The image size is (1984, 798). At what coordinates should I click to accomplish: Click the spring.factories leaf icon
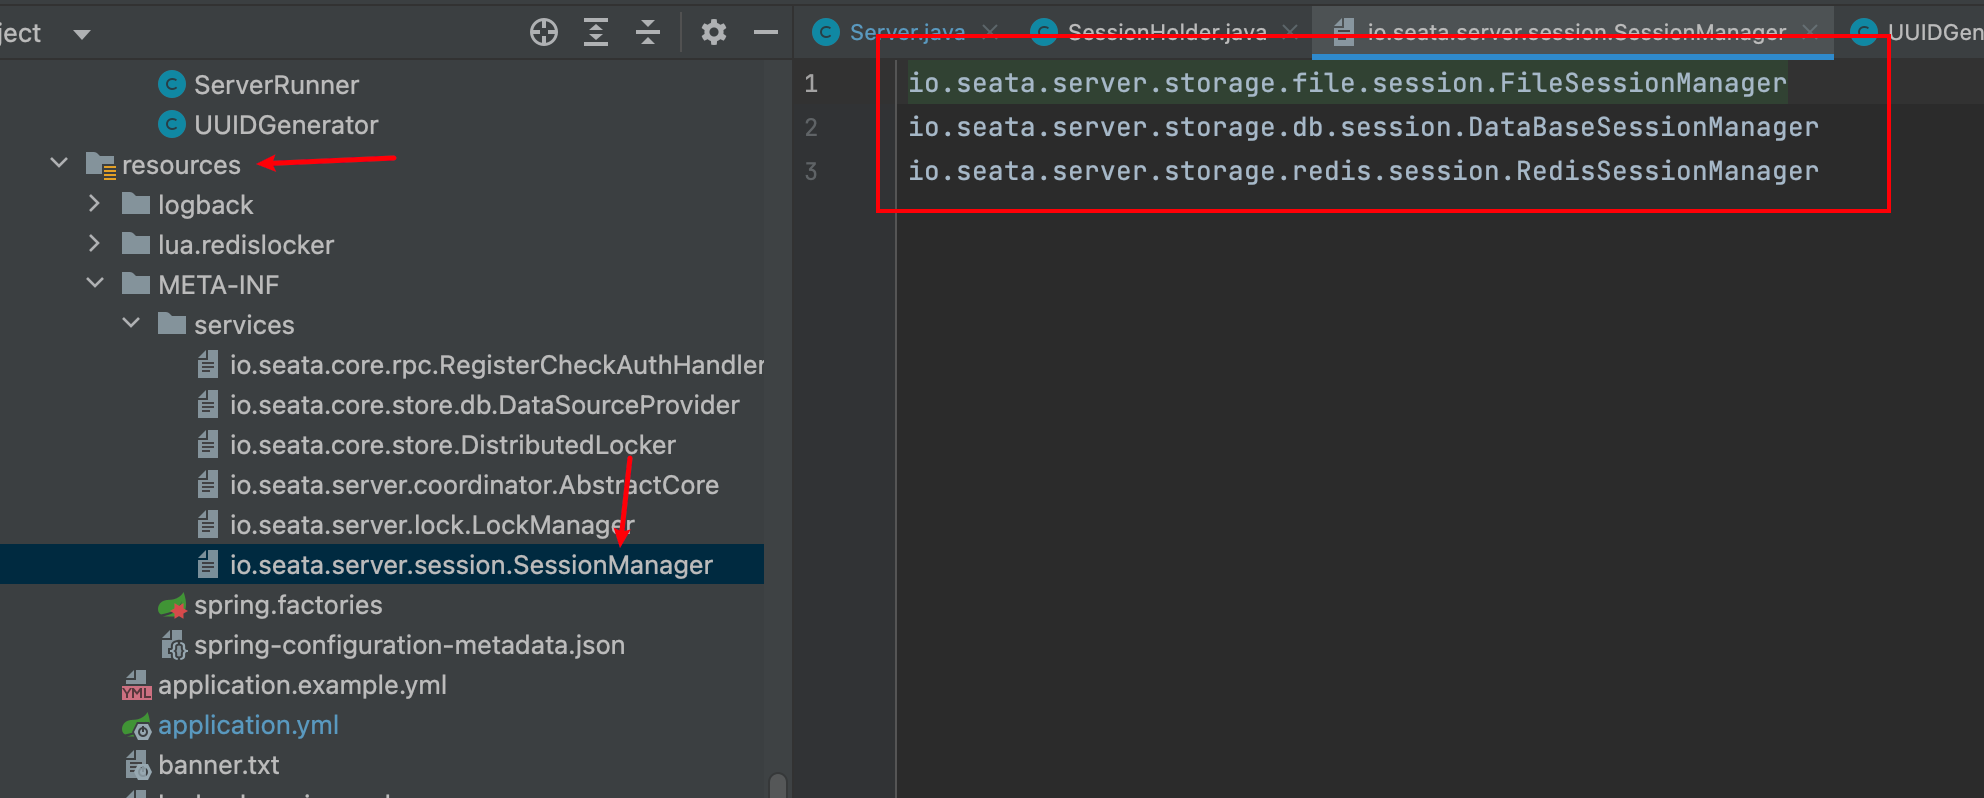[173, 605]
